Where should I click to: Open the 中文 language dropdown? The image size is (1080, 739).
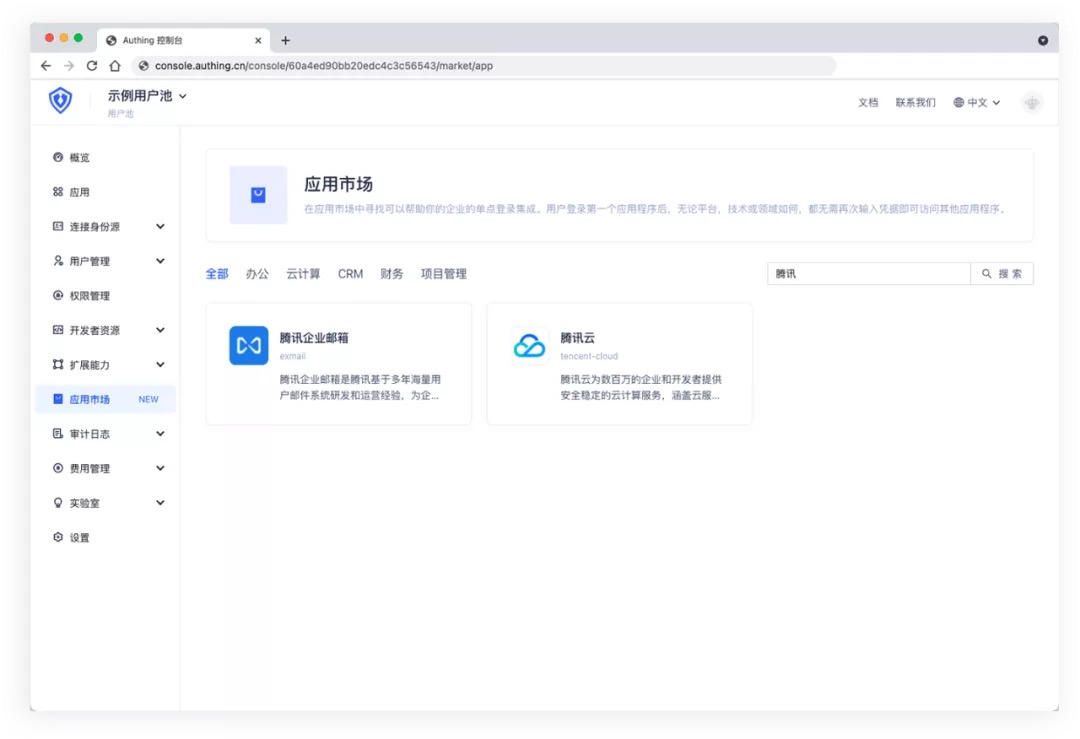point(977,103)
